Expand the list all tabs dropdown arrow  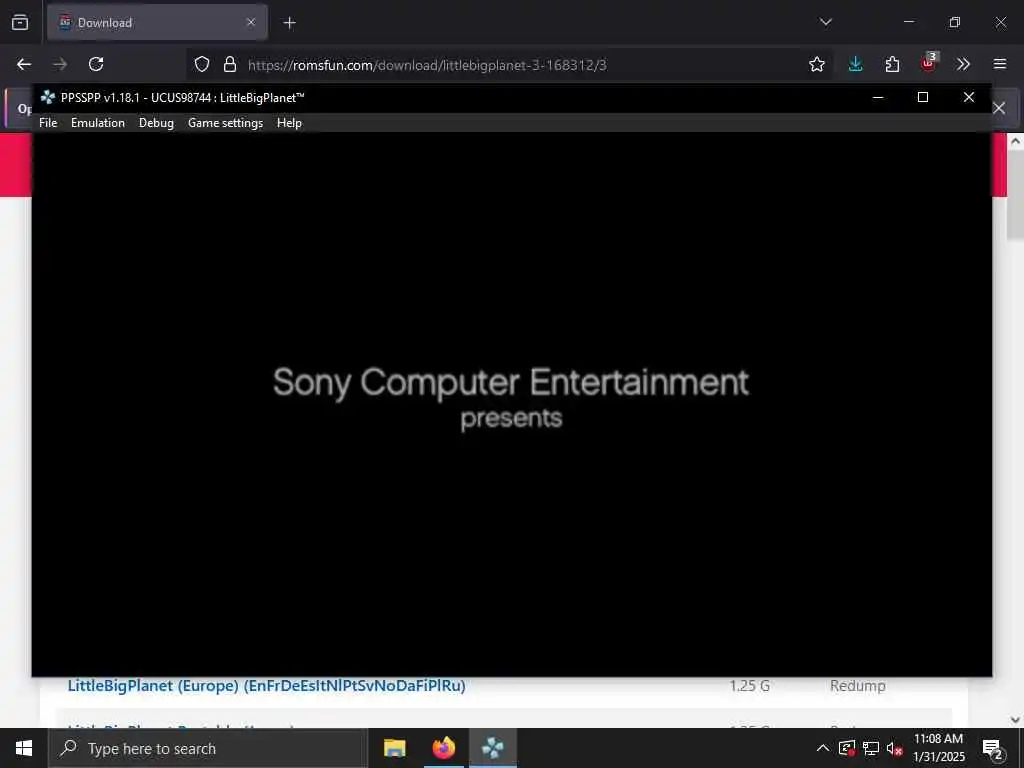point(825,22)
